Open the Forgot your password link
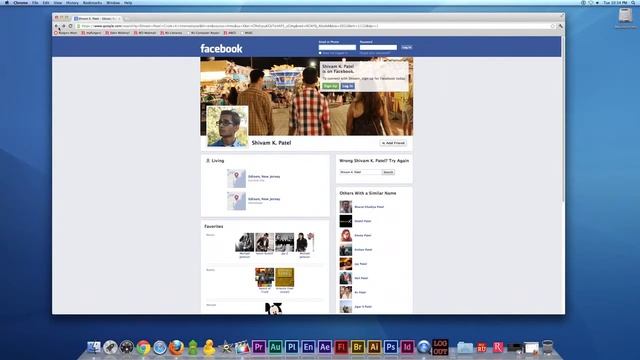Screen dimensions: 640x360 click(x=375, y=53)
